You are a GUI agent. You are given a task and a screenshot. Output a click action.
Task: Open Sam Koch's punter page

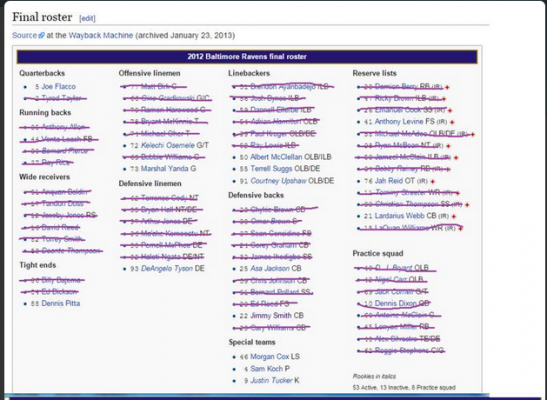267,369
